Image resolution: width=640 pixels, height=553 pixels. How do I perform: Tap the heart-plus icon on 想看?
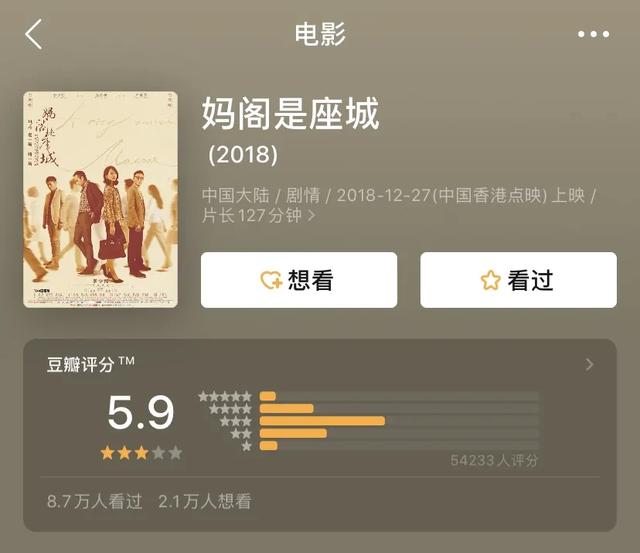point(271,280)
